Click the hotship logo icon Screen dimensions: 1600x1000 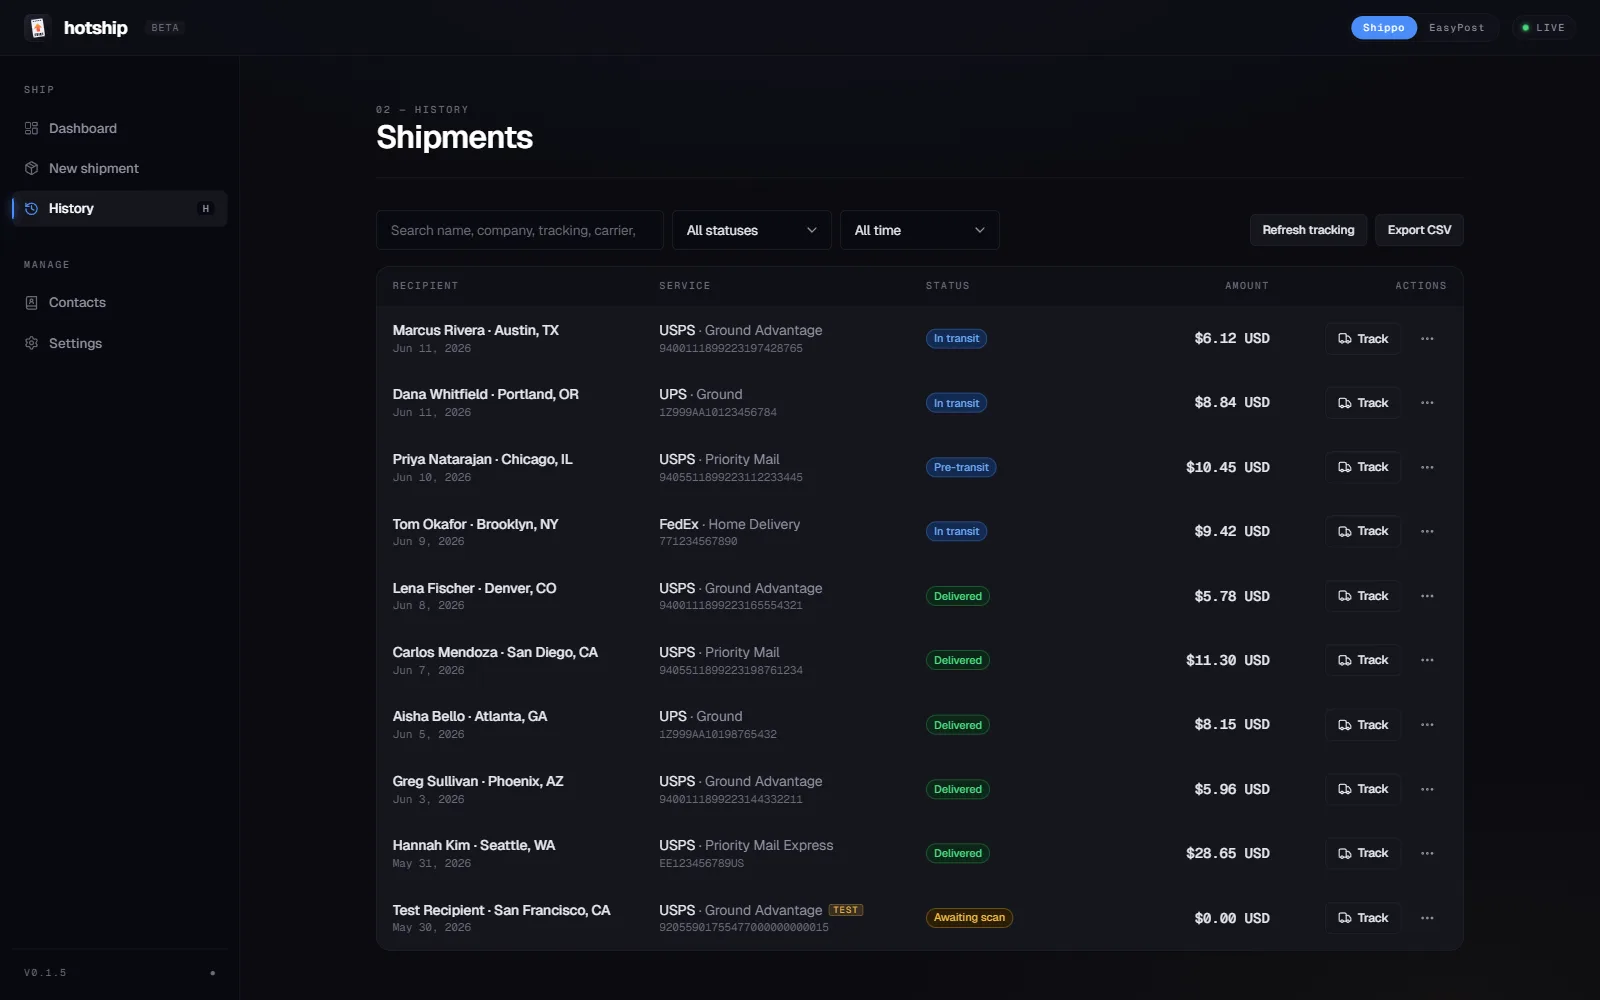click(38, 28)
